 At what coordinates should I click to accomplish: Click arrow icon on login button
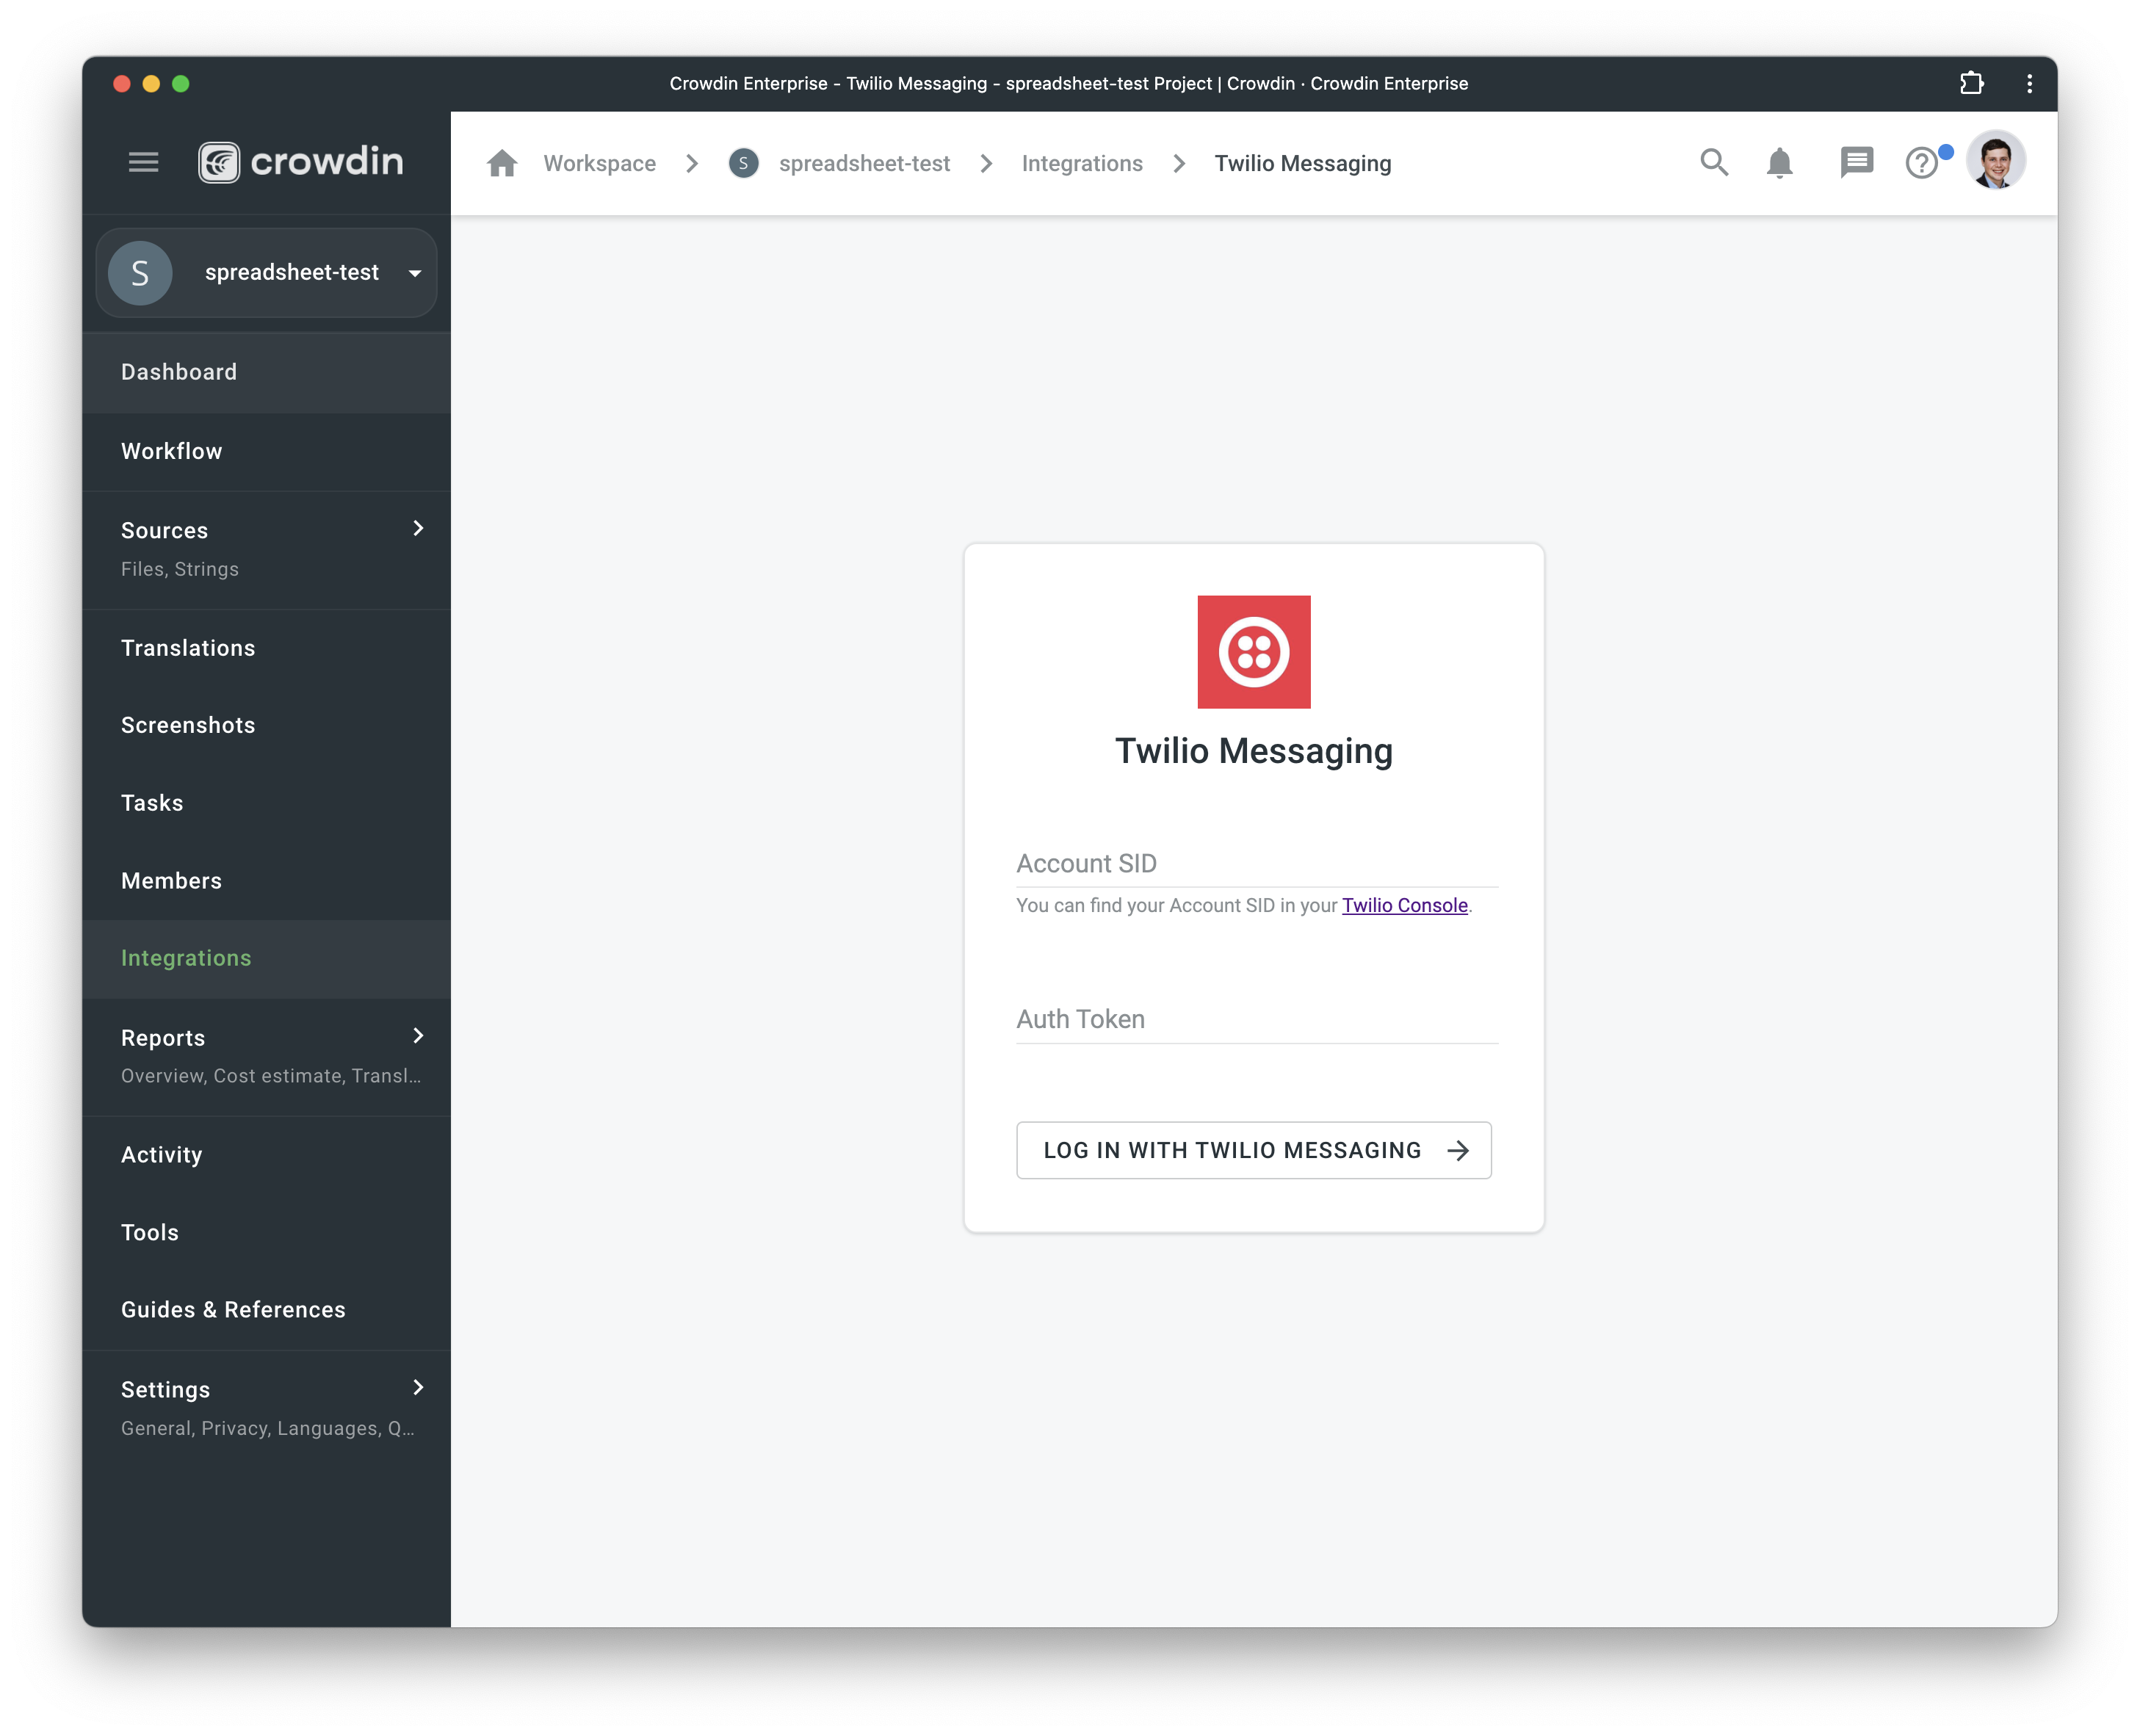1458,1150
